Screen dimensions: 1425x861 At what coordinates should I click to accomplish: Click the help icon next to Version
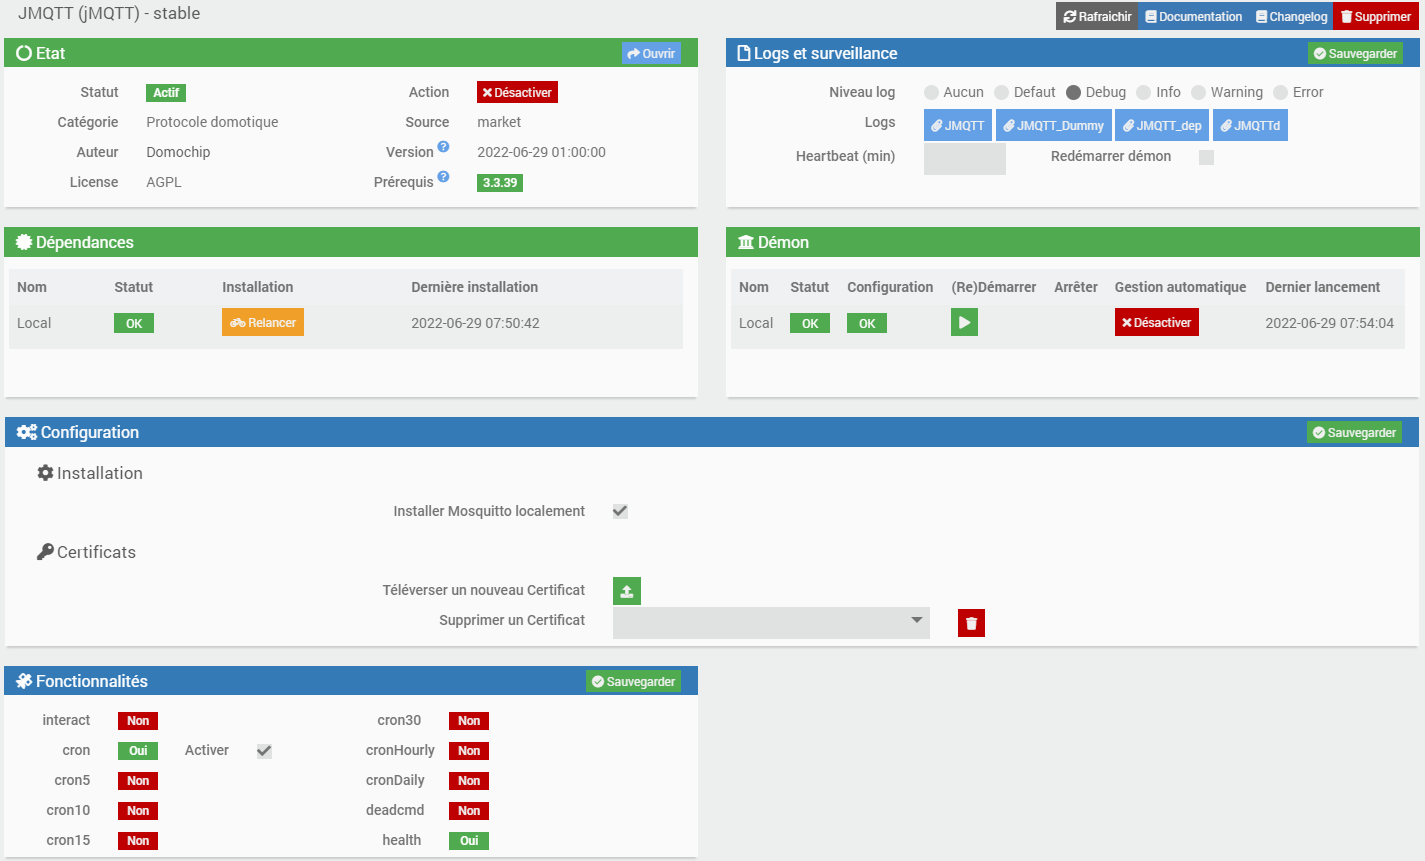pos(443,147)
